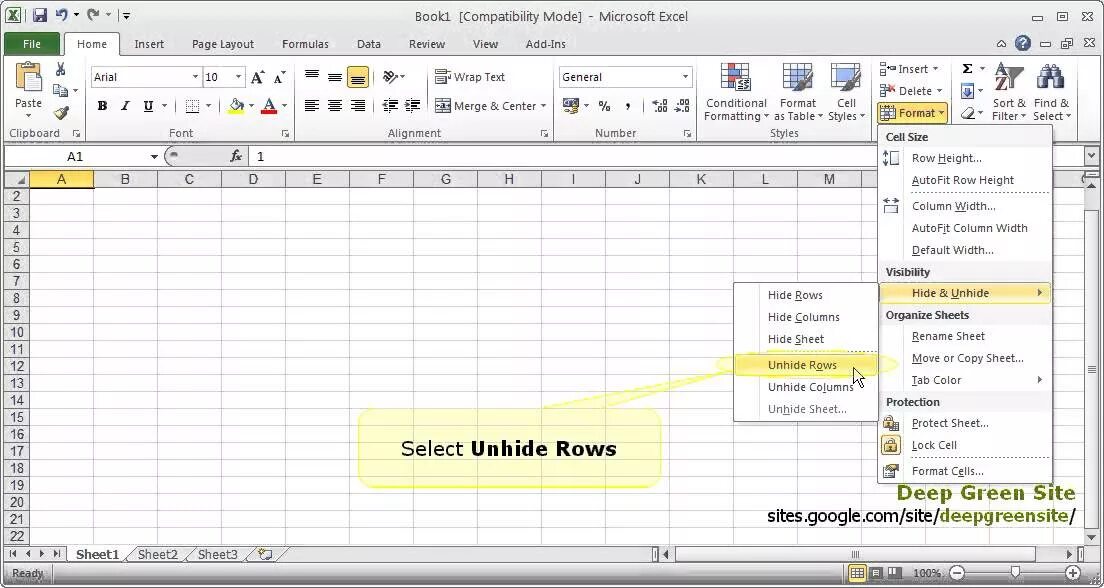The image size is (1104, 588).
Task: Open the font size dropdown
Action: click(x=239, y=77)
